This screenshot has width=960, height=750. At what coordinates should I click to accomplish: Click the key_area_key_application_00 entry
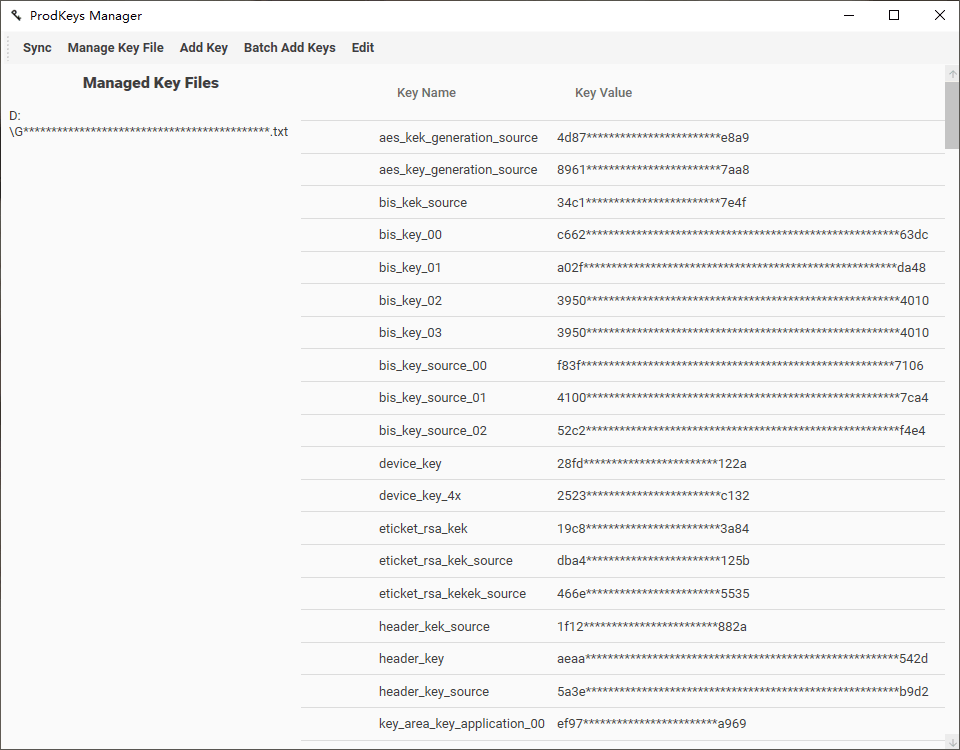point(462,724)
